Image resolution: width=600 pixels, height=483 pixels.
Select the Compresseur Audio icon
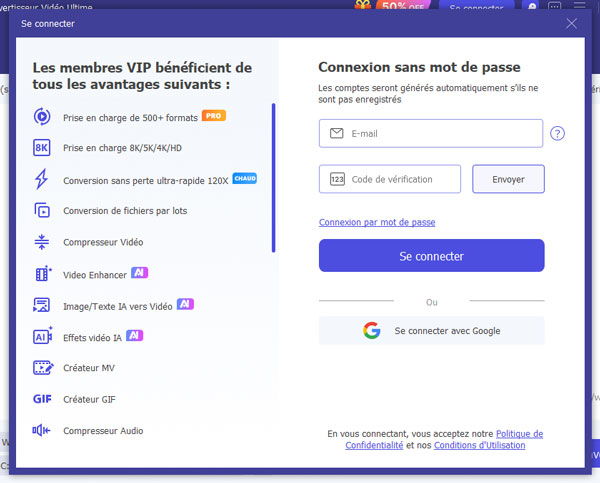[42, 431]
